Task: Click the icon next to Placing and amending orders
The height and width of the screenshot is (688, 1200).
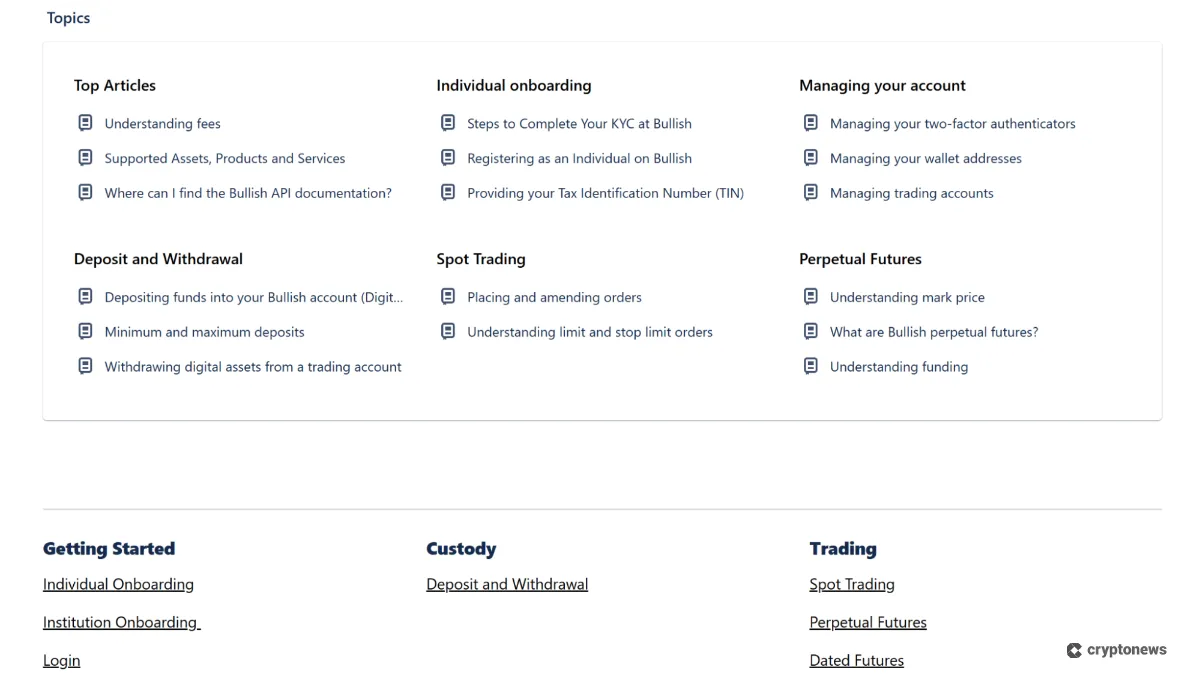Action: click(x=448, y=297)
